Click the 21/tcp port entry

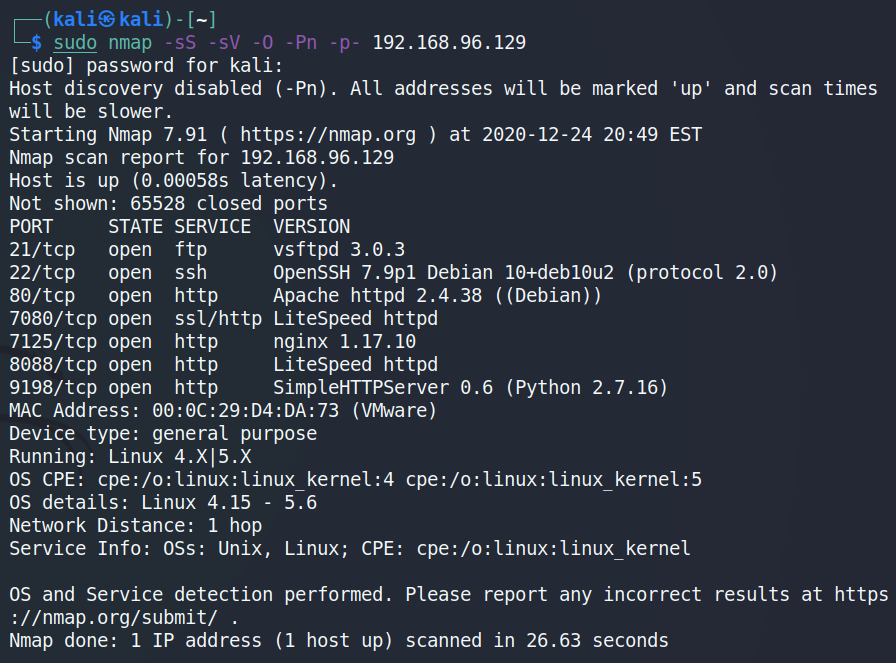click(42, 249)
